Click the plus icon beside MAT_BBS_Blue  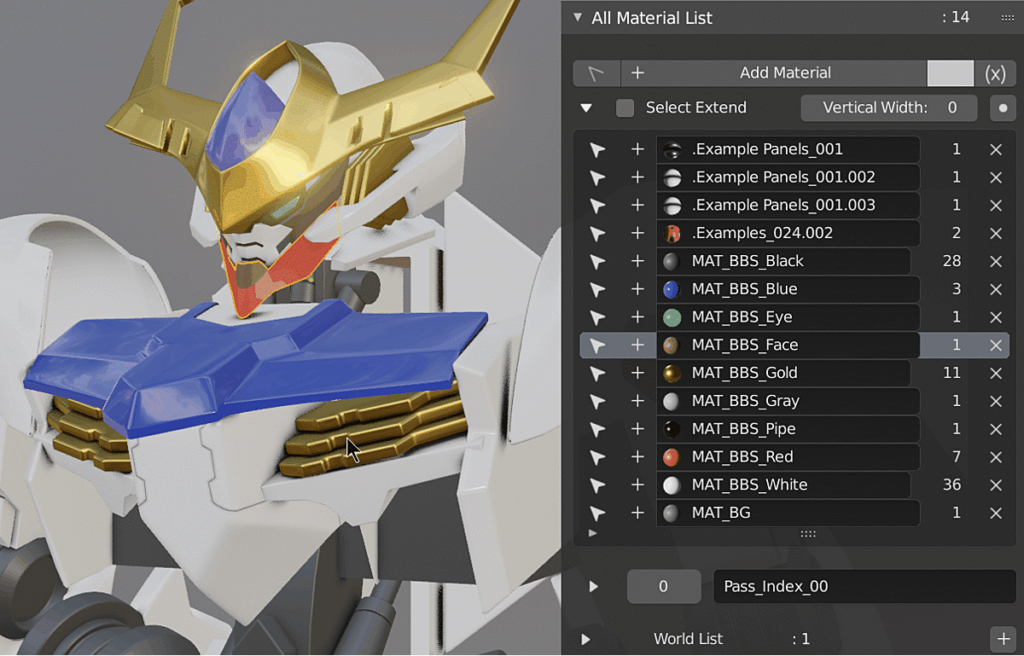click(x=637, y=289)
